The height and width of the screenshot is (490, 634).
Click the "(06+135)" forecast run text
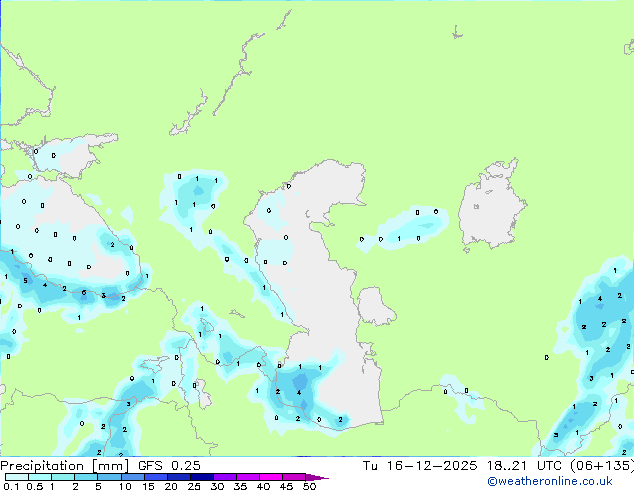tap(602, 466)
